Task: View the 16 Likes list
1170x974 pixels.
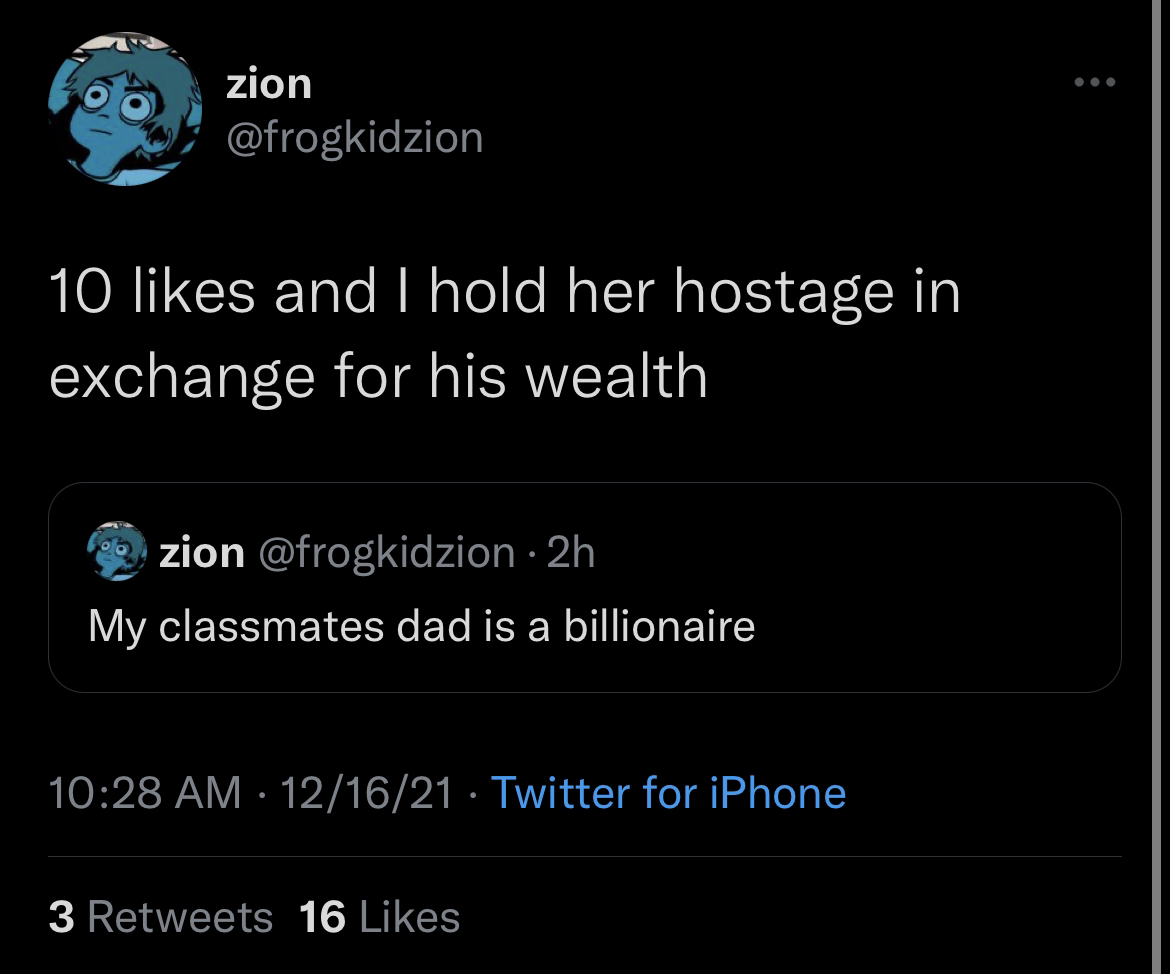Action: tap(379, 917)
